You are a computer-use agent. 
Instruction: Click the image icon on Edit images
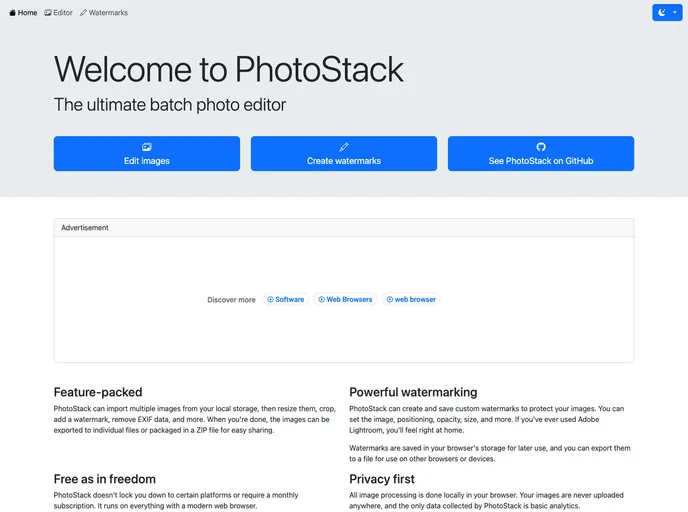tap(147, 147)
